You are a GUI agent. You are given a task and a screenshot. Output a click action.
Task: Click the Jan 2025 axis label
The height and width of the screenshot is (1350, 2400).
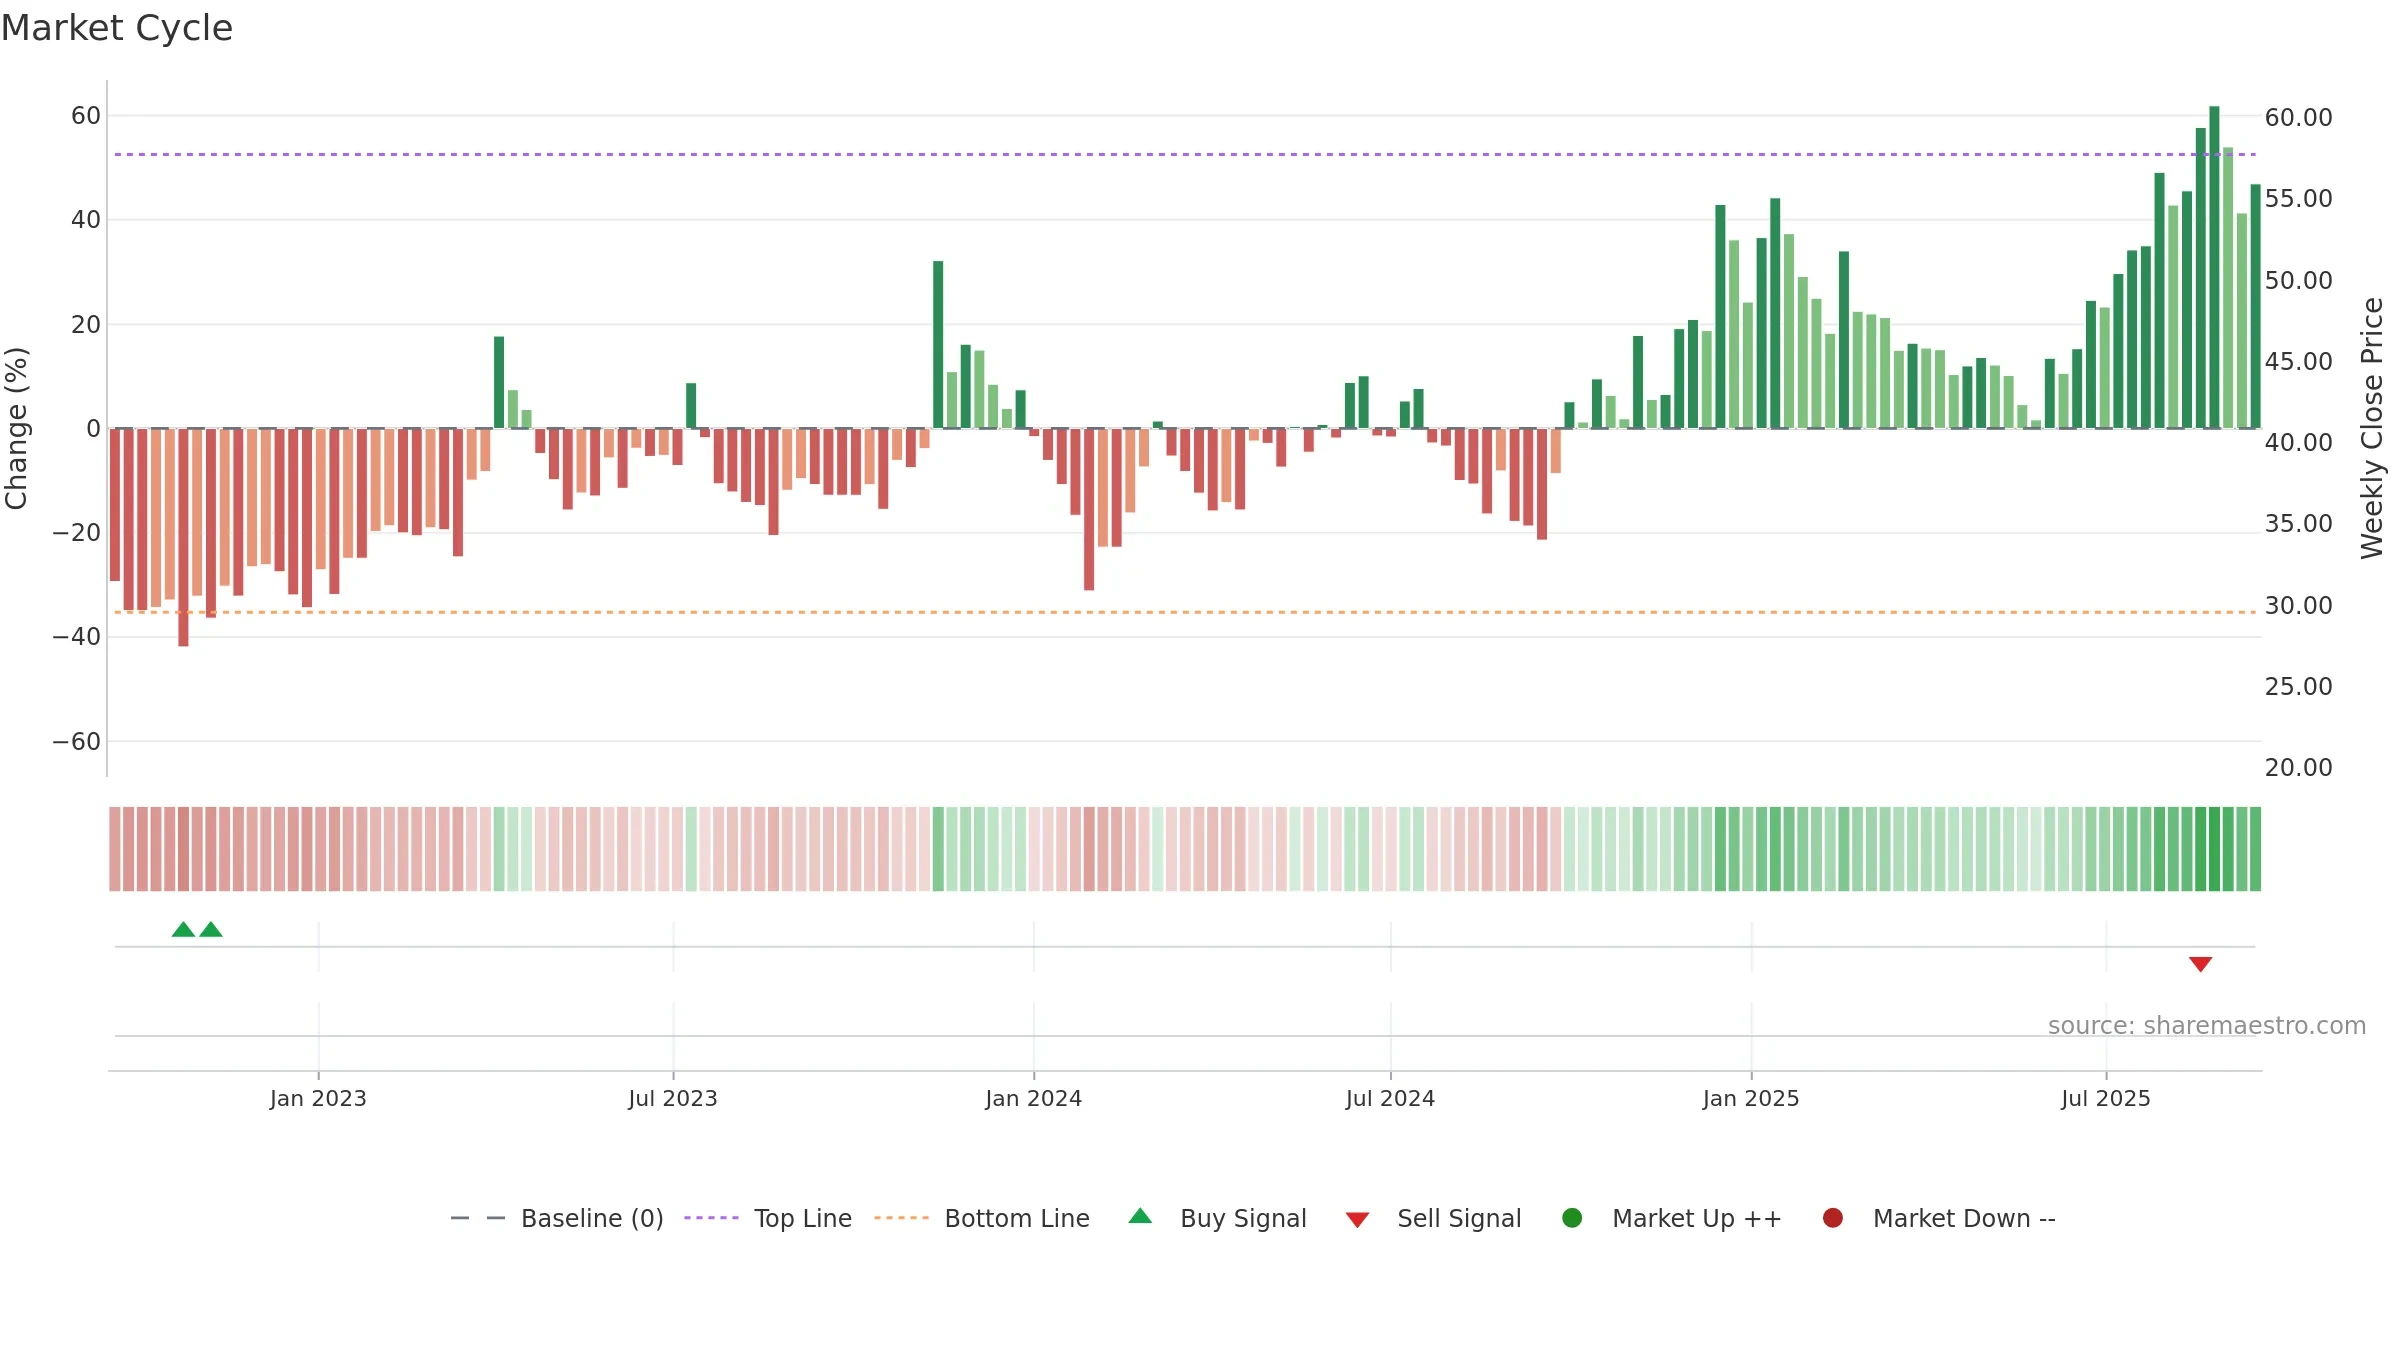pyautogui.click(x=1751, y=1098)
